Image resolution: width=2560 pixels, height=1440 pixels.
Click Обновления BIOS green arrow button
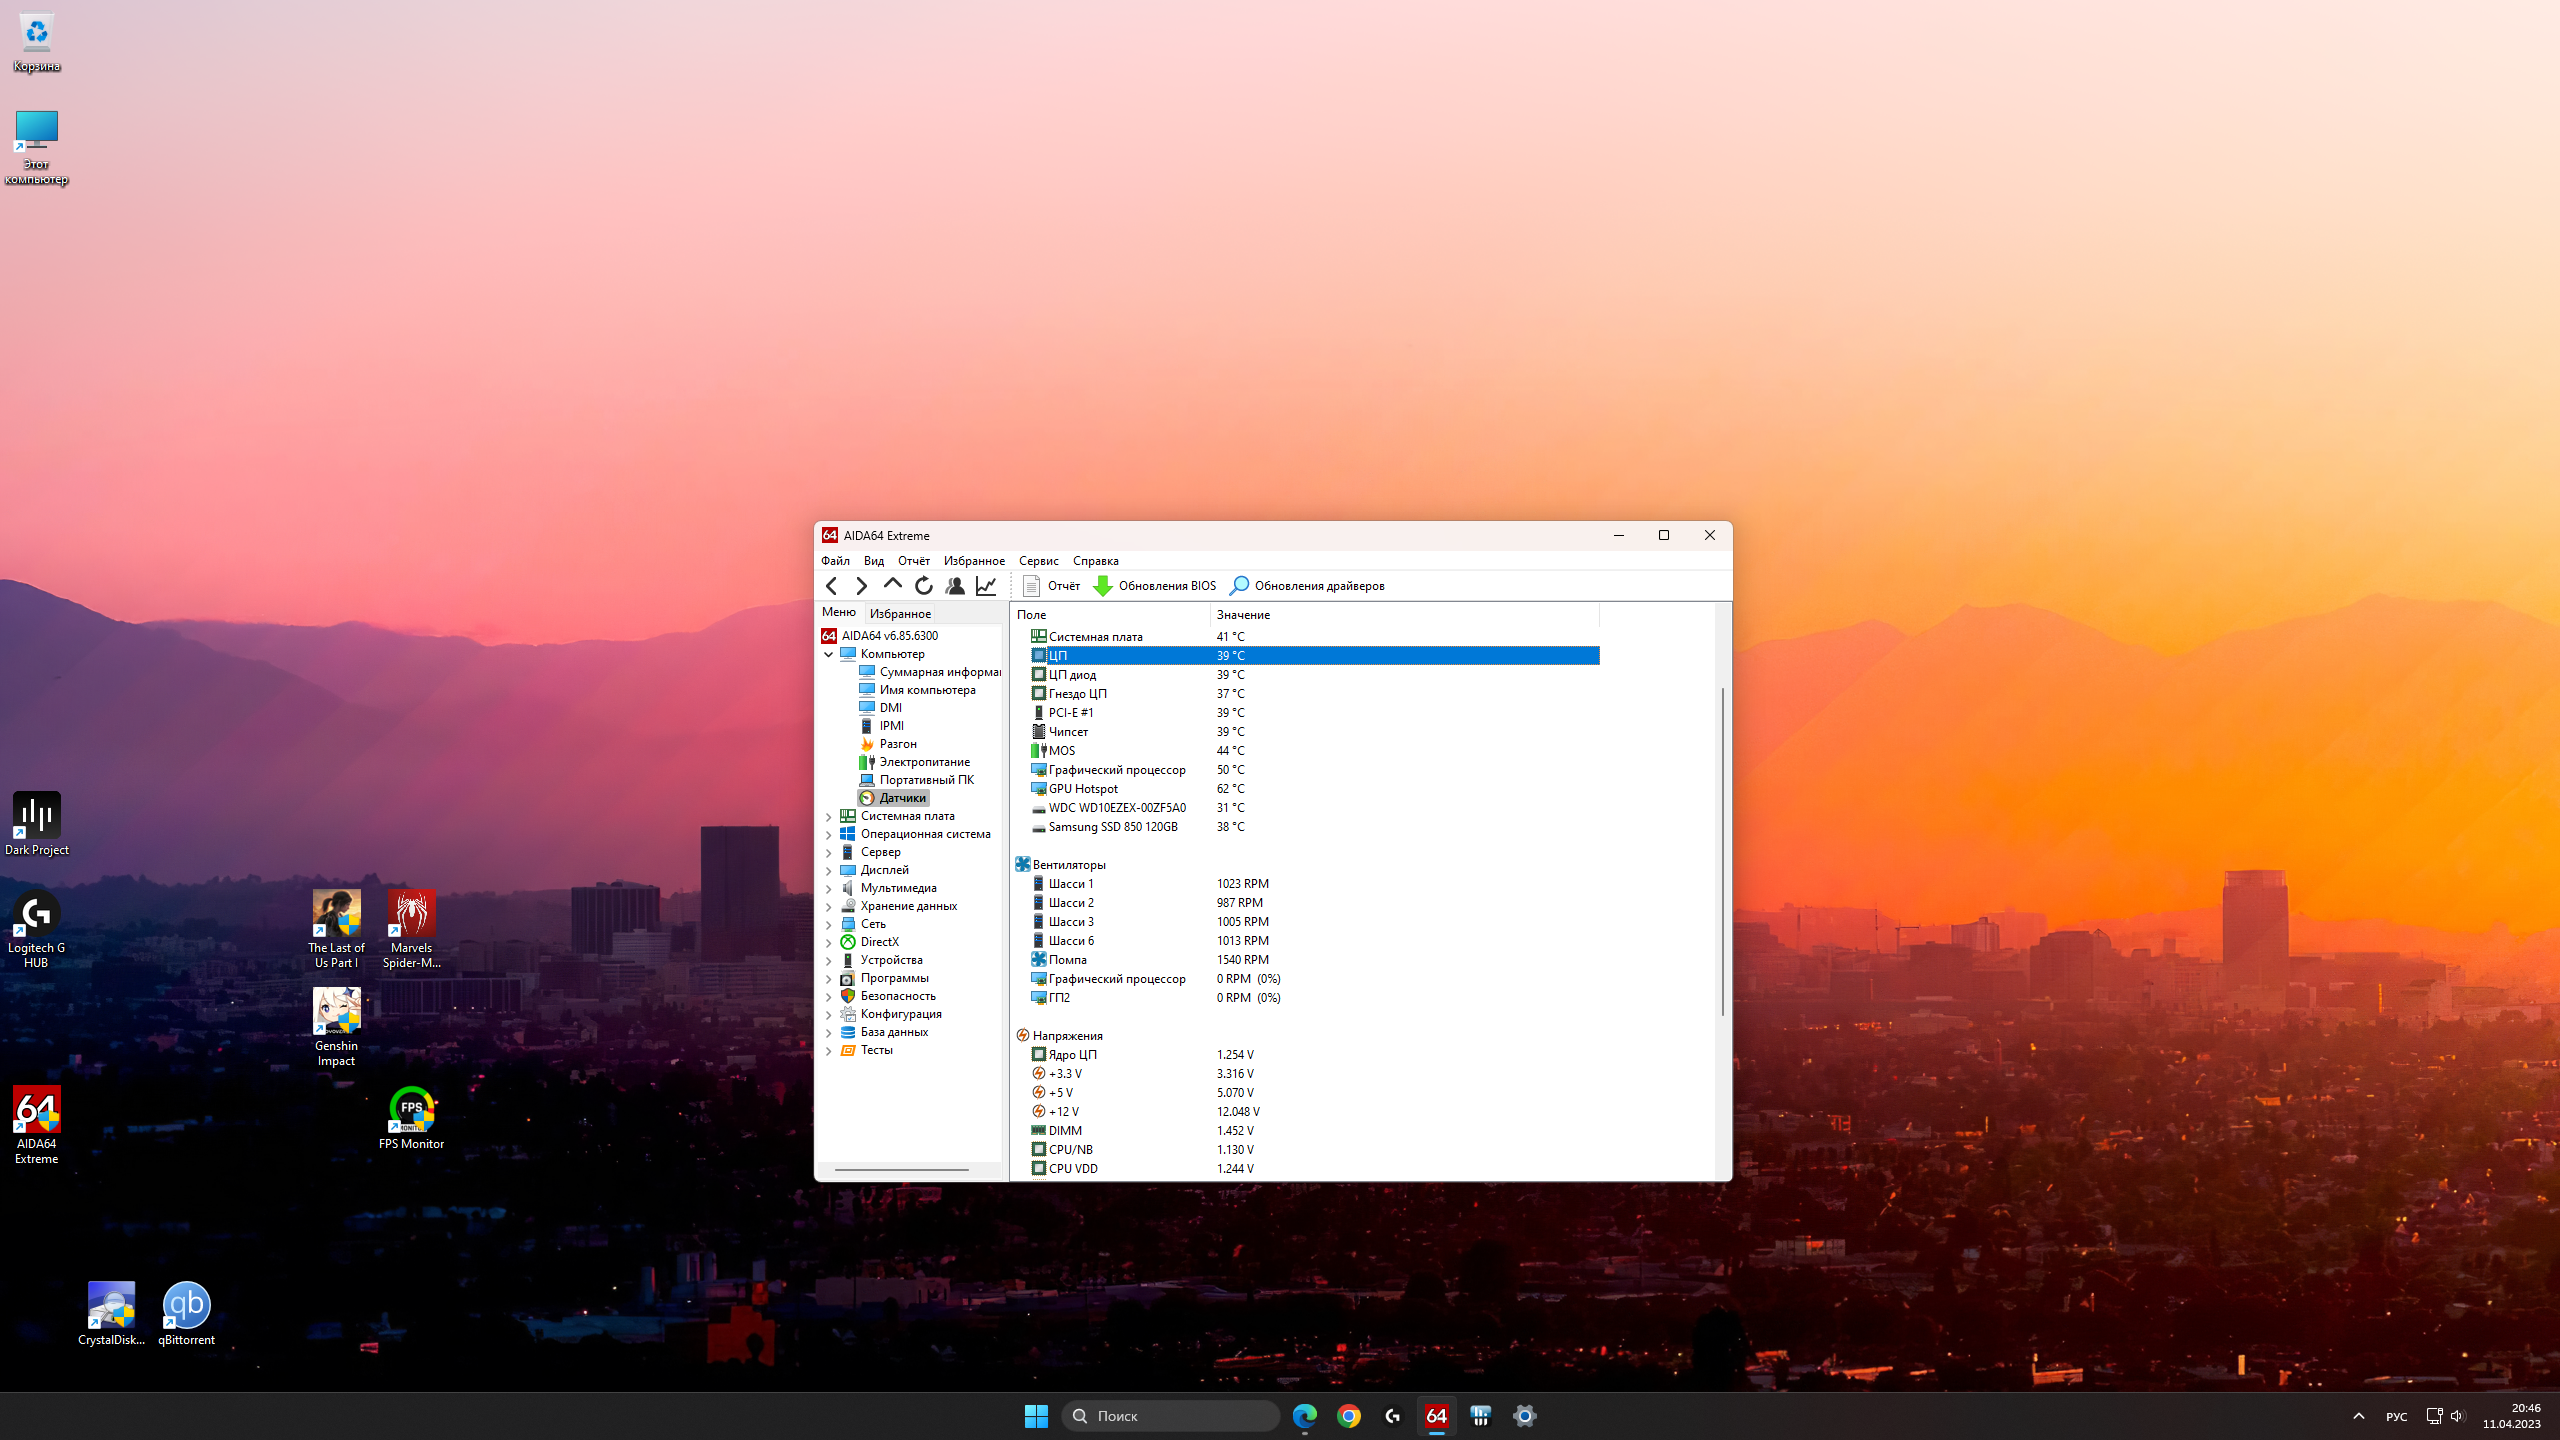coord(1155,586)
